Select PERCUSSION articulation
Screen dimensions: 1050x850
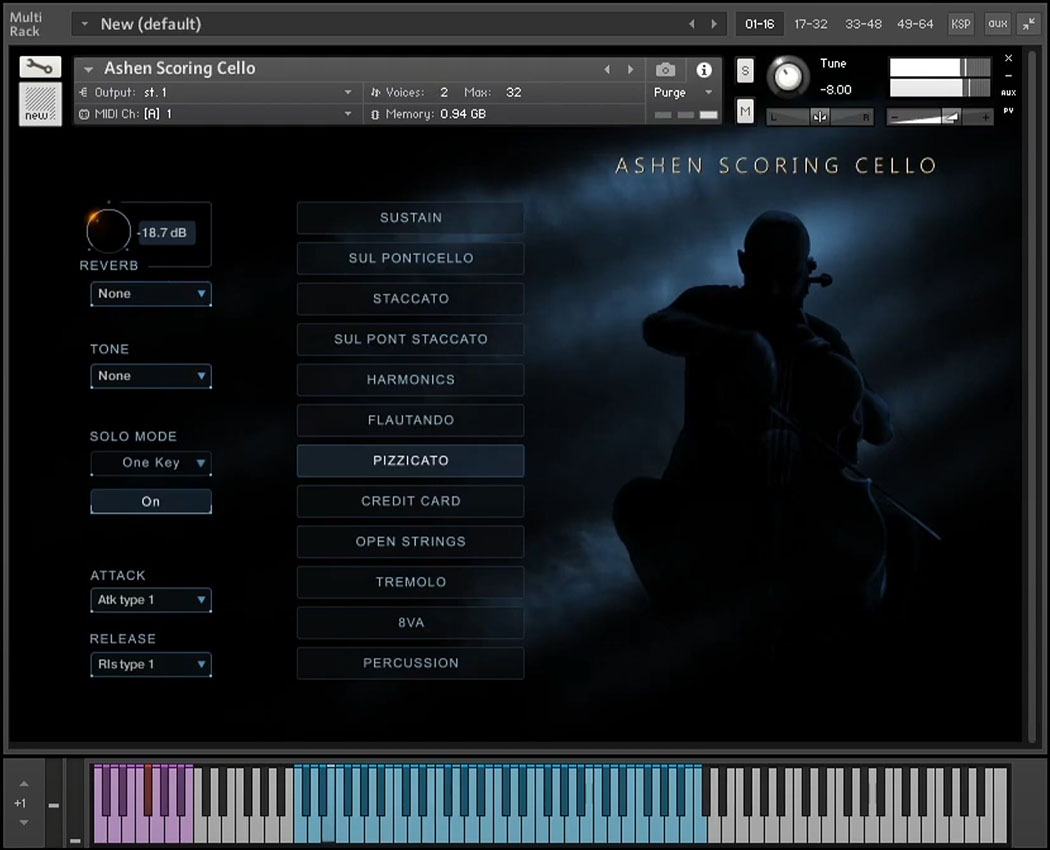click(410, 663)
